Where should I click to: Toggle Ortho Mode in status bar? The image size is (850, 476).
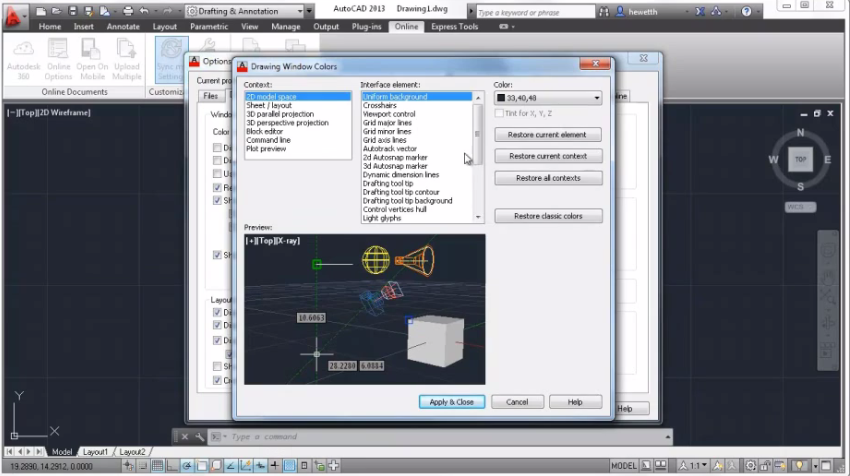click(172, 466)
